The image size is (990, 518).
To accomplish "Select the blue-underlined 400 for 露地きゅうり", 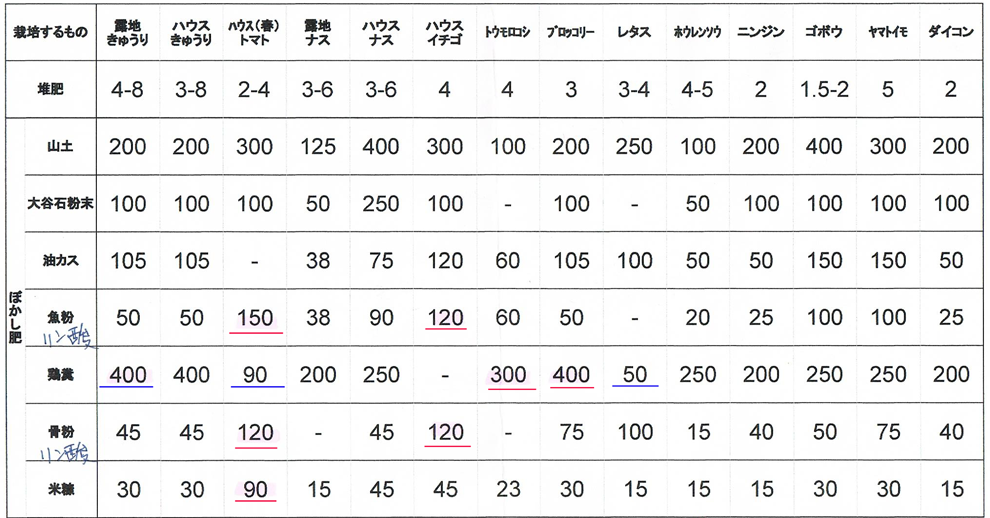I will click(128, 375).
